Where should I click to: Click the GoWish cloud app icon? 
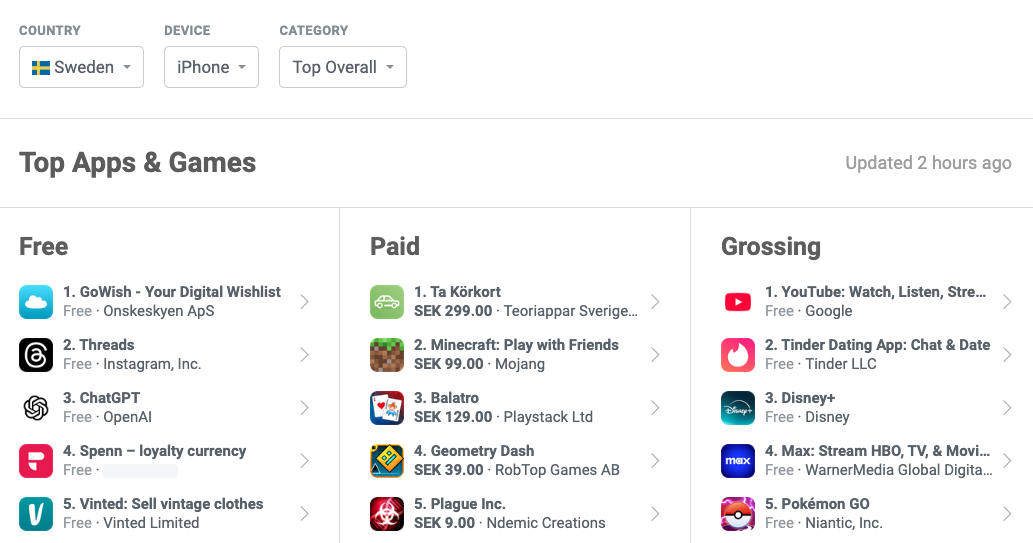36,302
